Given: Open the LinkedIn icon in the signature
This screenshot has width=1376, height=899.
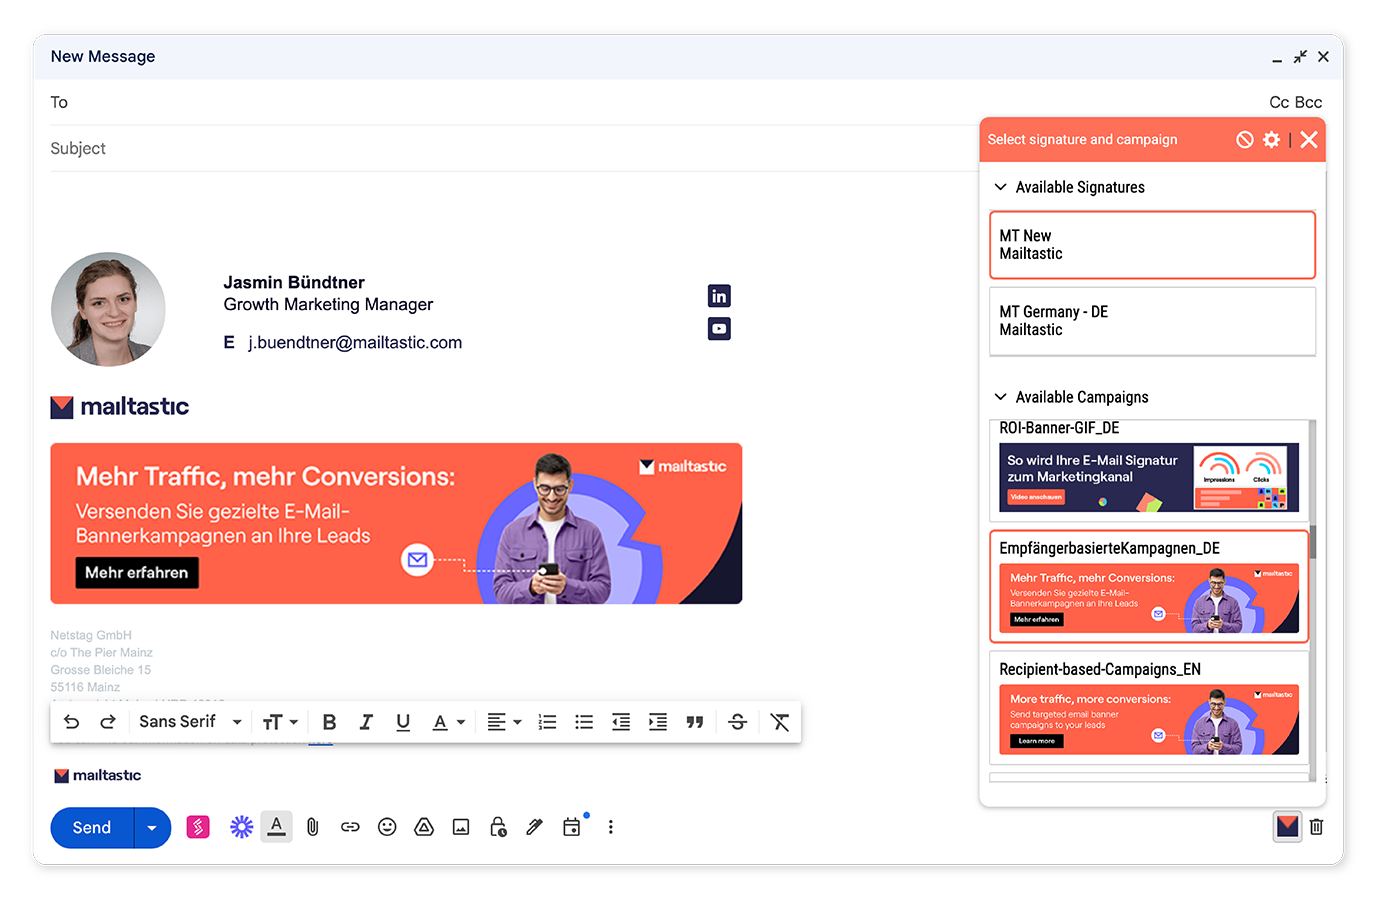Looking at the screenshot, I should click(x=719, y=296).
